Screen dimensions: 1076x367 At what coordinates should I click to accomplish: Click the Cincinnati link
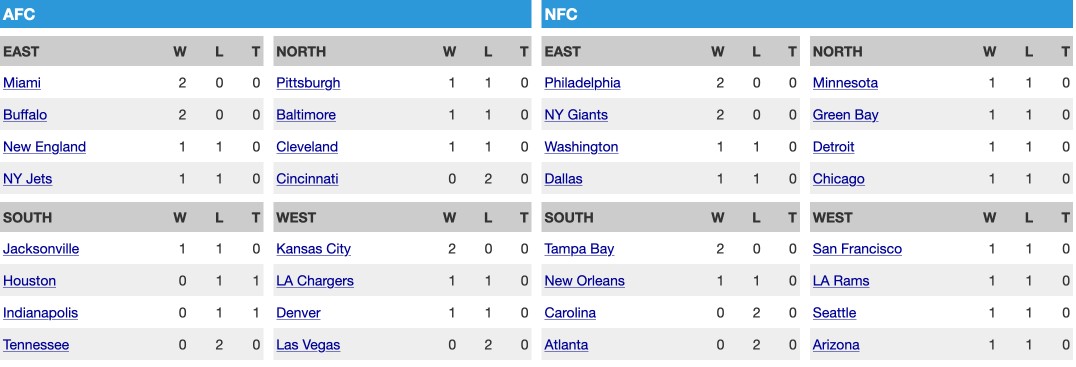point(307,179)
